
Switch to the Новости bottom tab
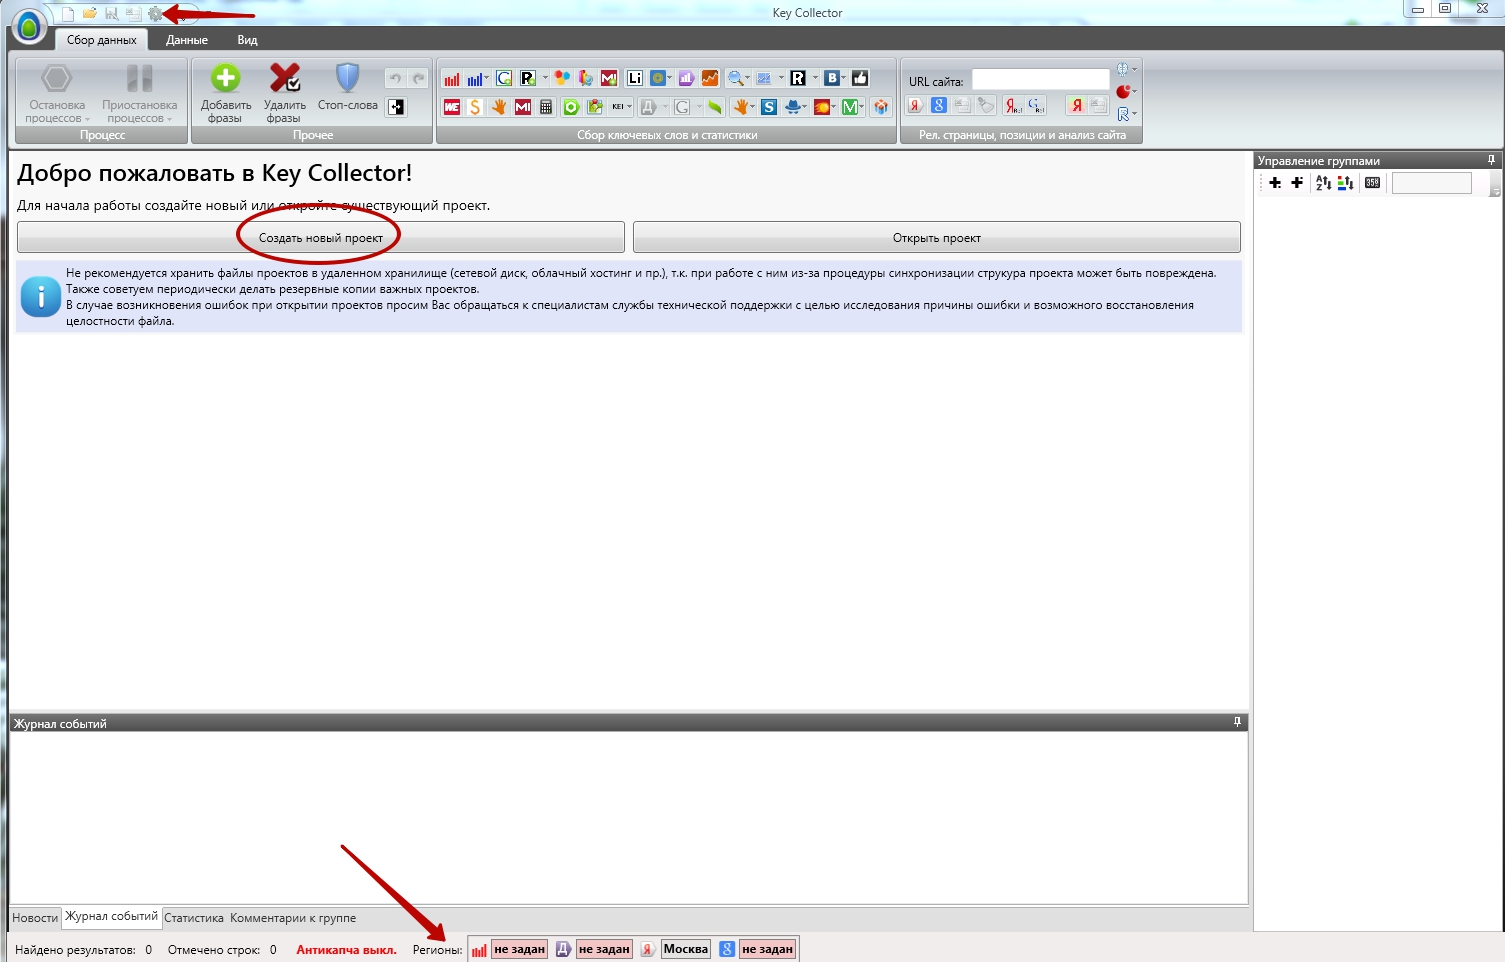pyautogui.click(x=35, y=918)
